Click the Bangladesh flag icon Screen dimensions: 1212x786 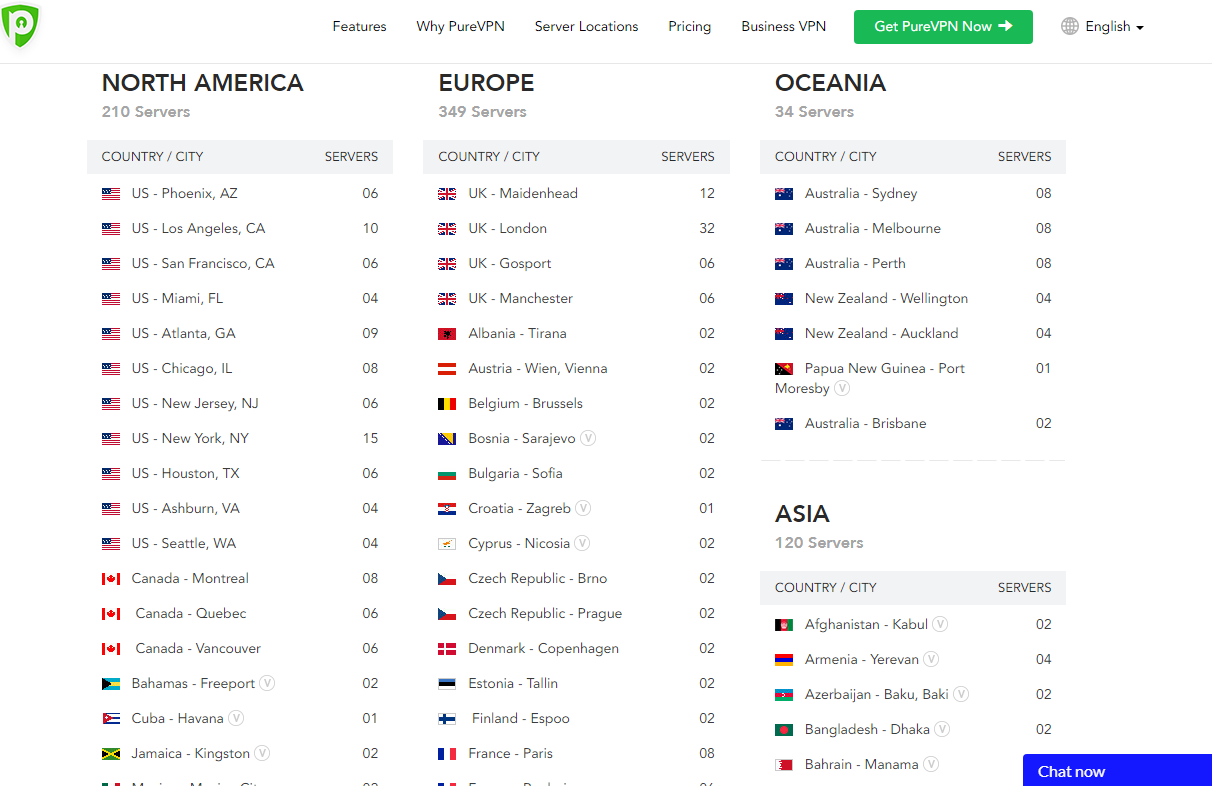[784, 730]
